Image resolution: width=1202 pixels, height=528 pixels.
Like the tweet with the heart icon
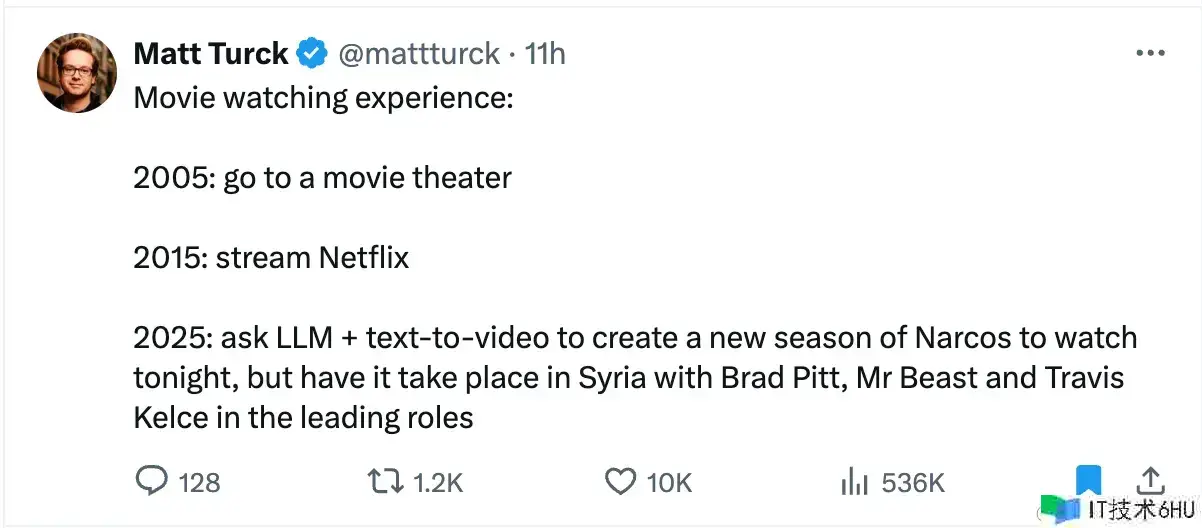pos(621,482)
